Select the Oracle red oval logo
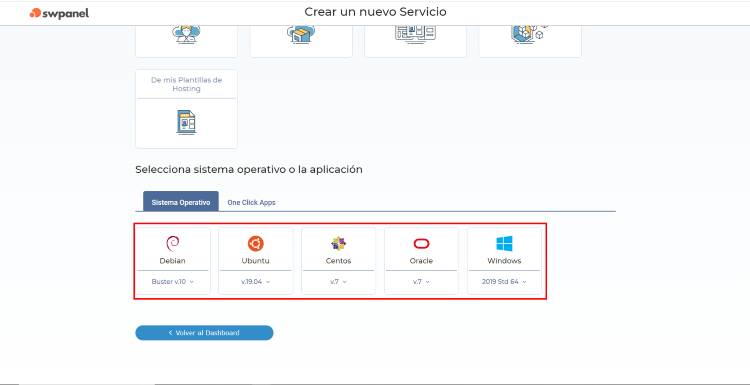This screenshot has width=750, height=385. (421, 244)
